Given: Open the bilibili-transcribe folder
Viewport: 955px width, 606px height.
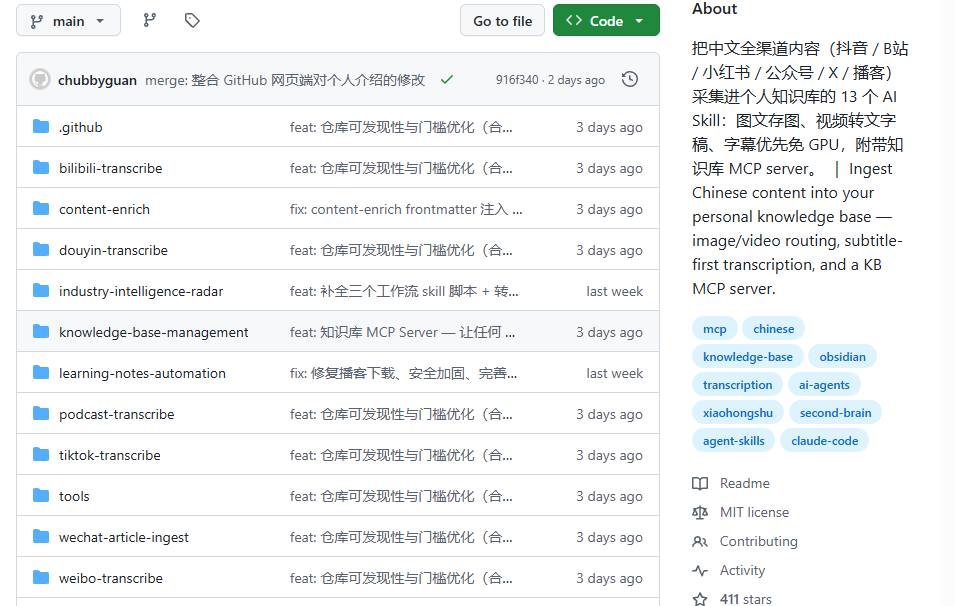Looking at the screenshot, I should coord(110,169).
